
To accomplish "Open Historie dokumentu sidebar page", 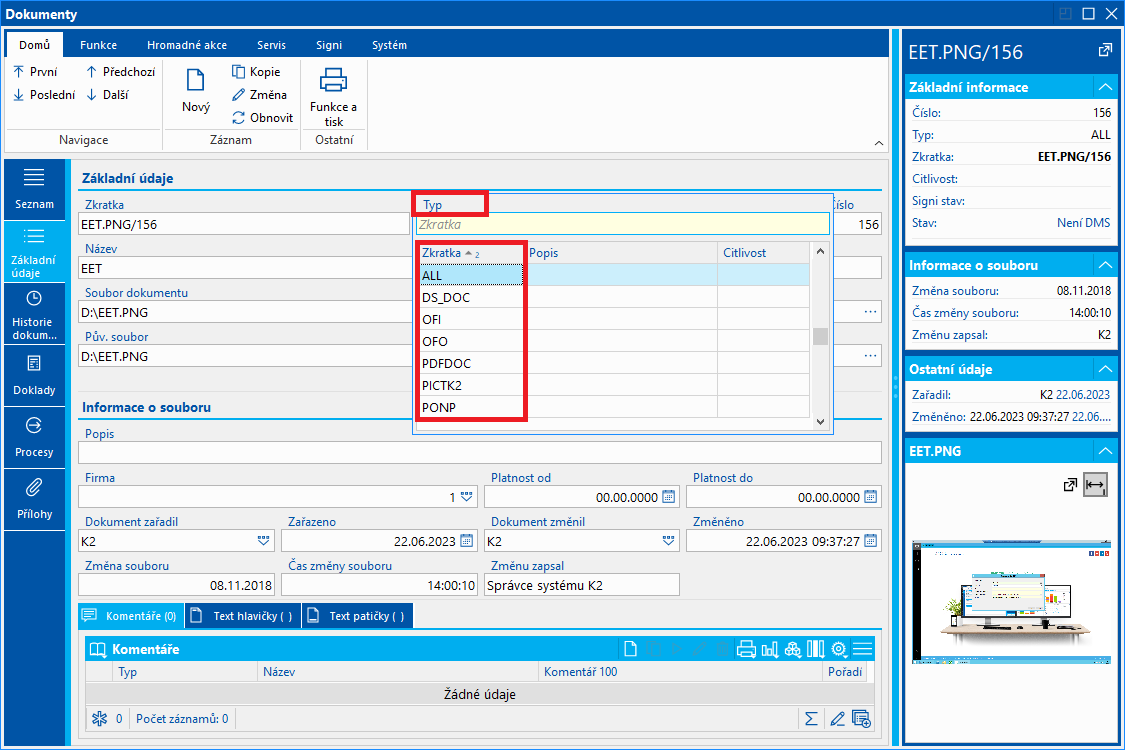I will tap(34, 314).
